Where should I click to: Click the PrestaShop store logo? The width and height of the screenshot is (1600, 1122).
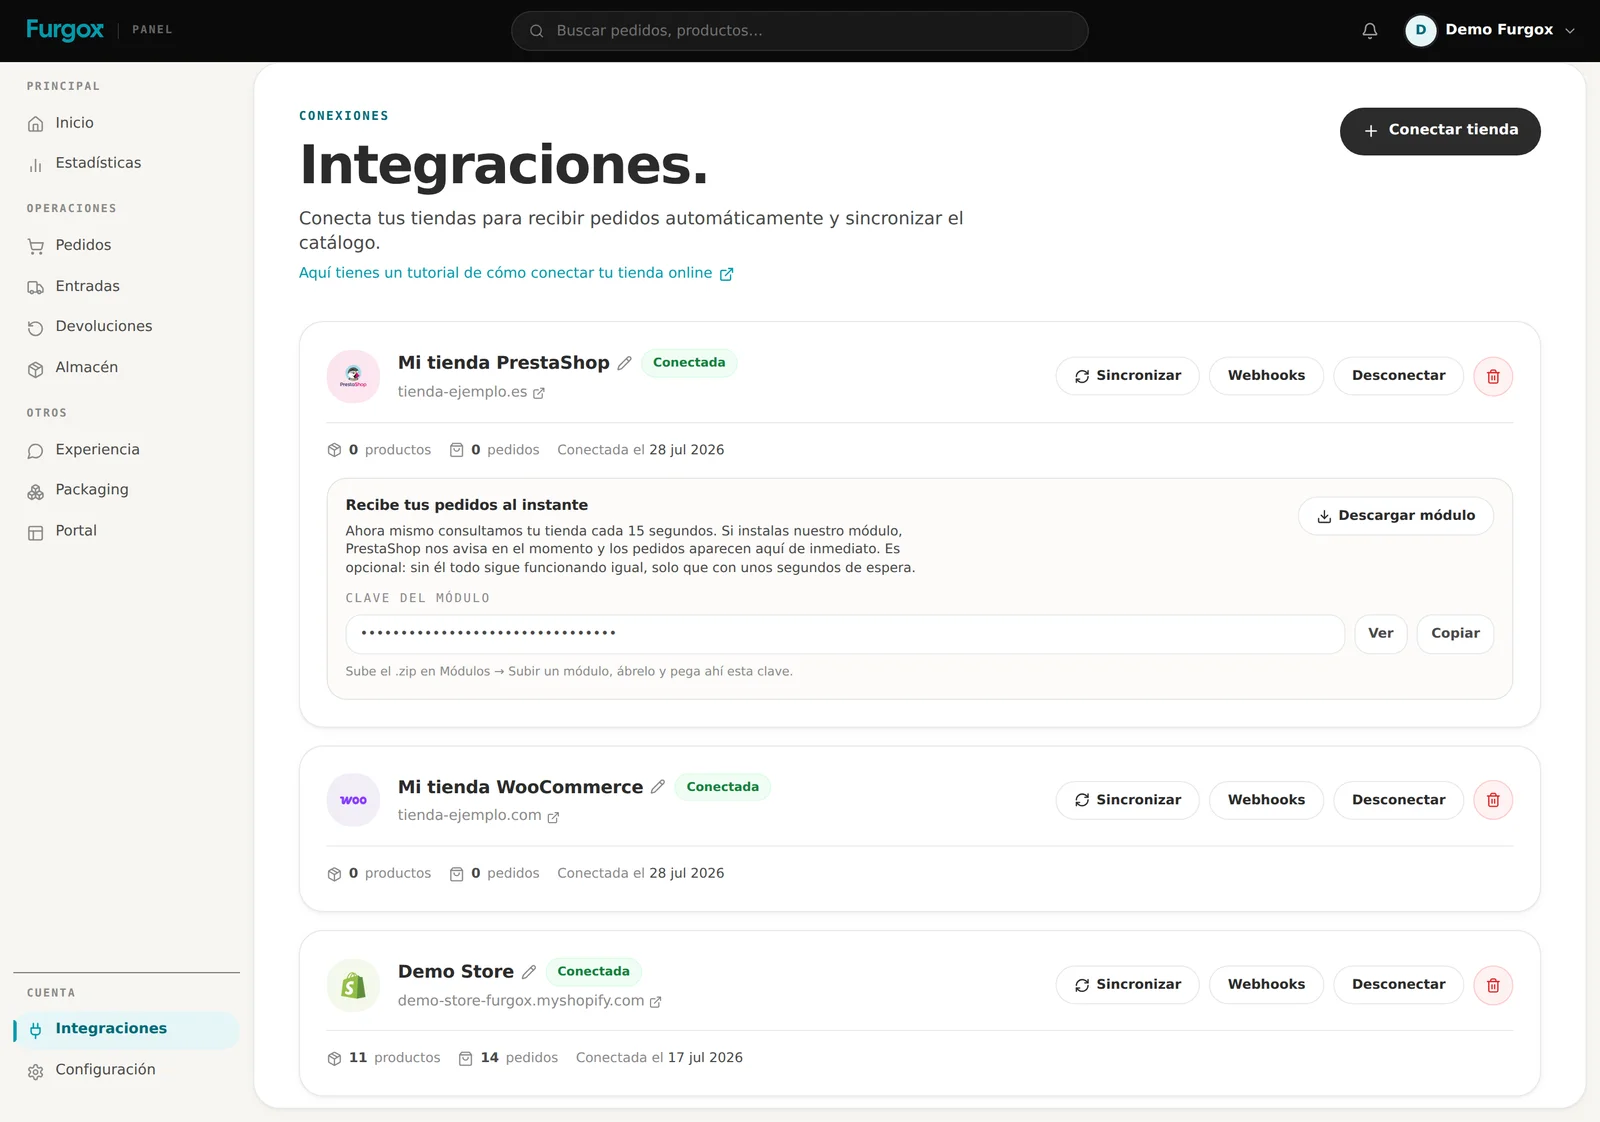[x=353, y=376]
